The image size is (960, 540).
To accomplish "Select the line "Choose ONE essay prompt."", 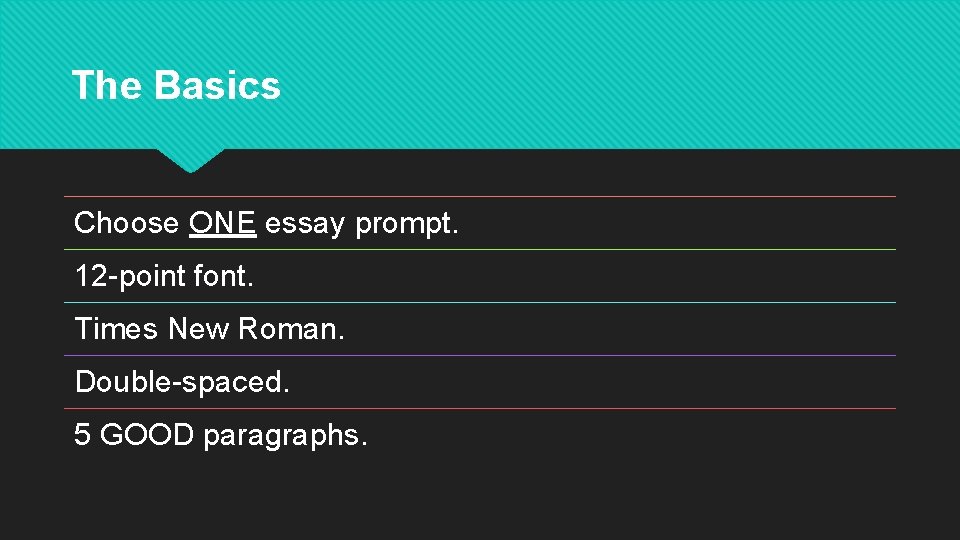I will (x=266, y=223).
